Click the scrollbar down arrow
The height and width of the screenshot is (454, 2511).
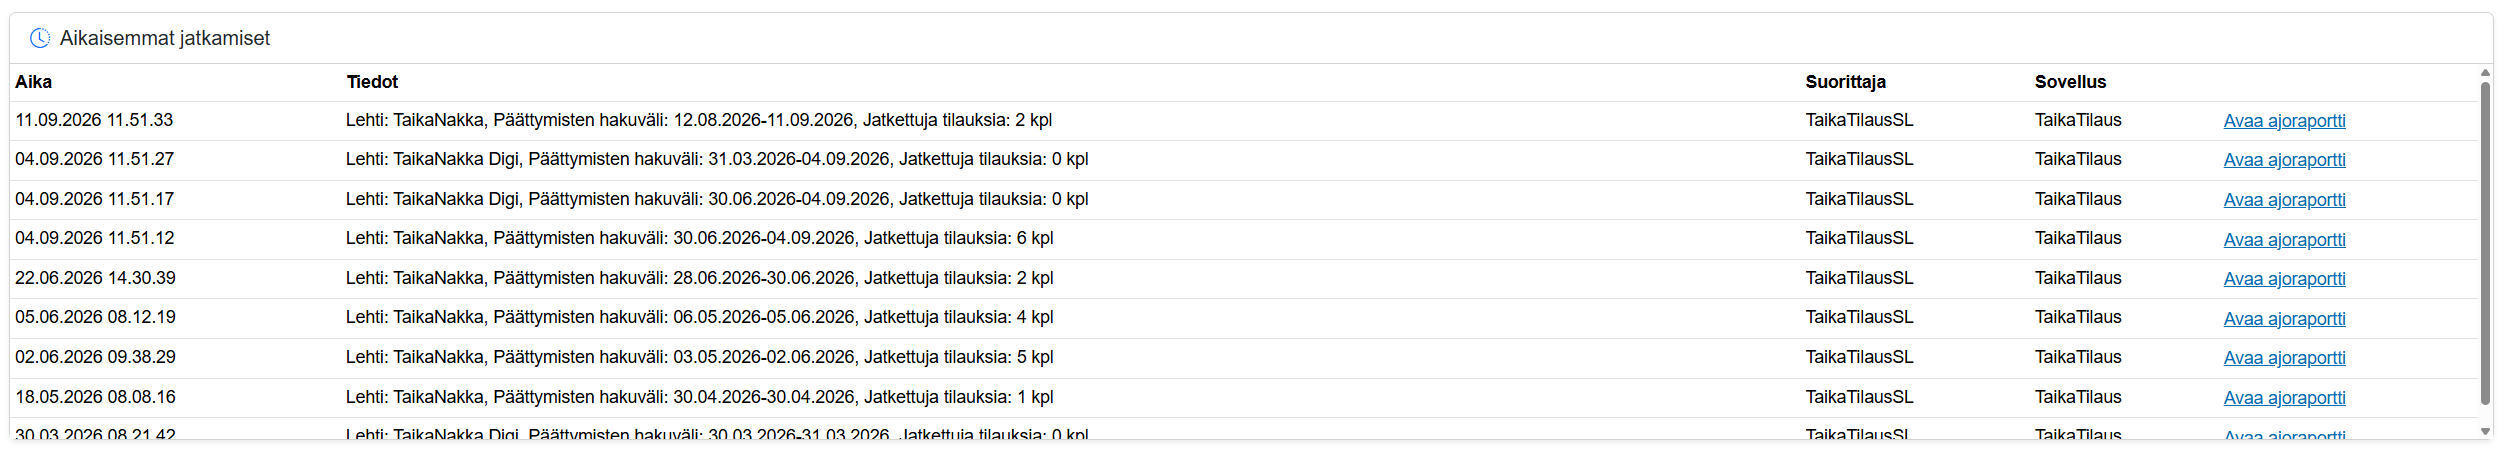2486,432
